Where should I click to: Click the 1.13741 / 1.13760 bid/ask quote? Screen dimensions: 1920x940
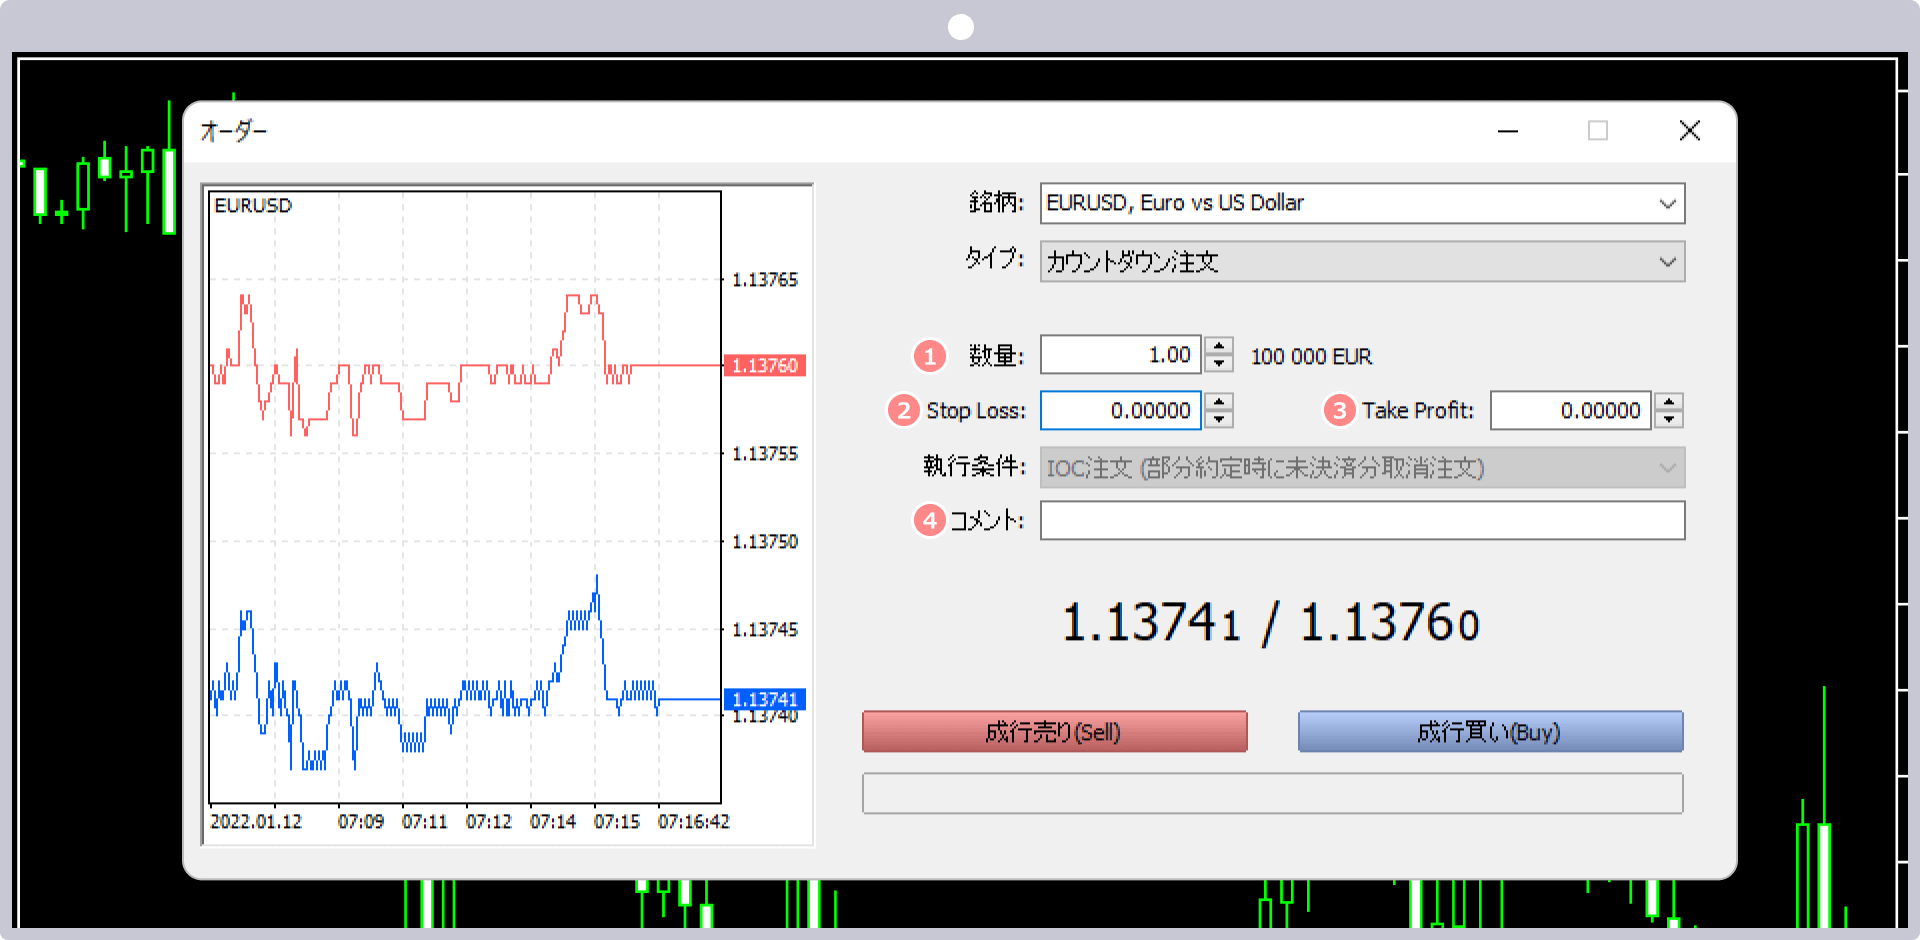tap(1270, 623)
